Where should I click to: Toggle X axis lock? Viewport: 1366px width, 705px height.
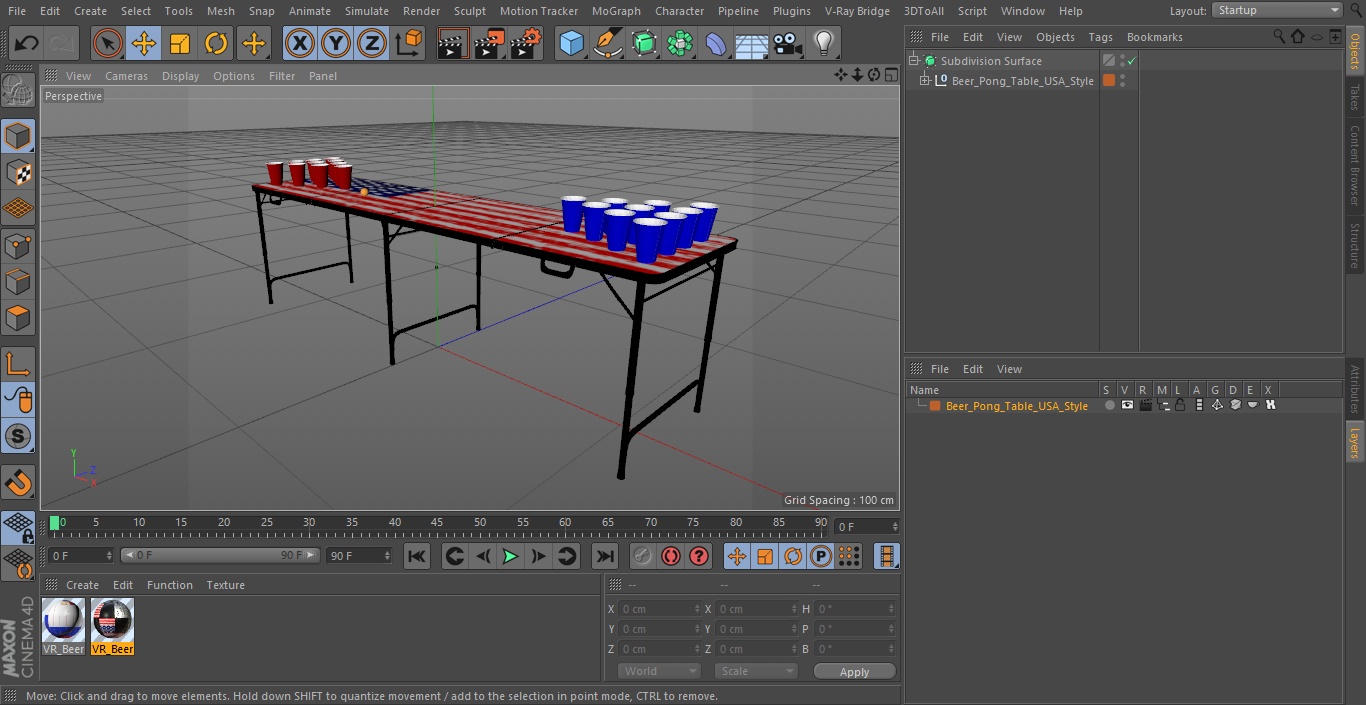click(x=299, y=43)
